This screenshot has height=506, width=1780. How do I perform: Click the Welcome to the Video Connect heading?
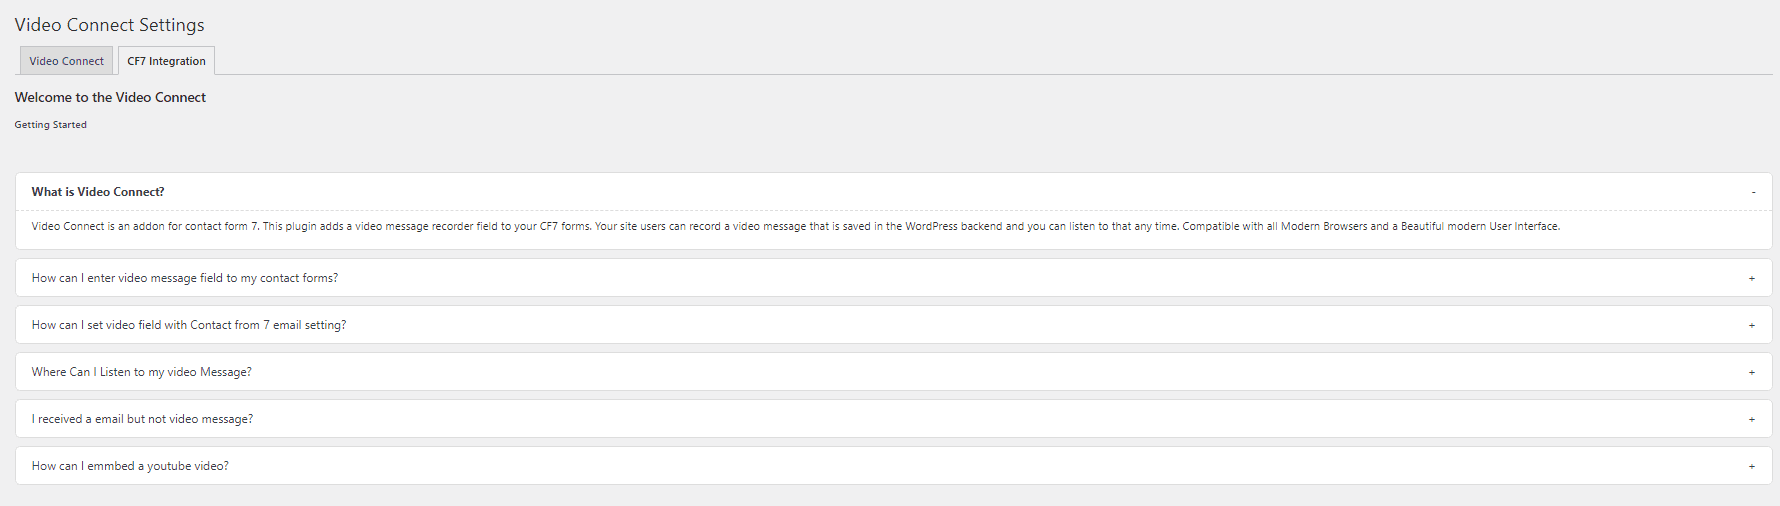(x=110, y=97)
